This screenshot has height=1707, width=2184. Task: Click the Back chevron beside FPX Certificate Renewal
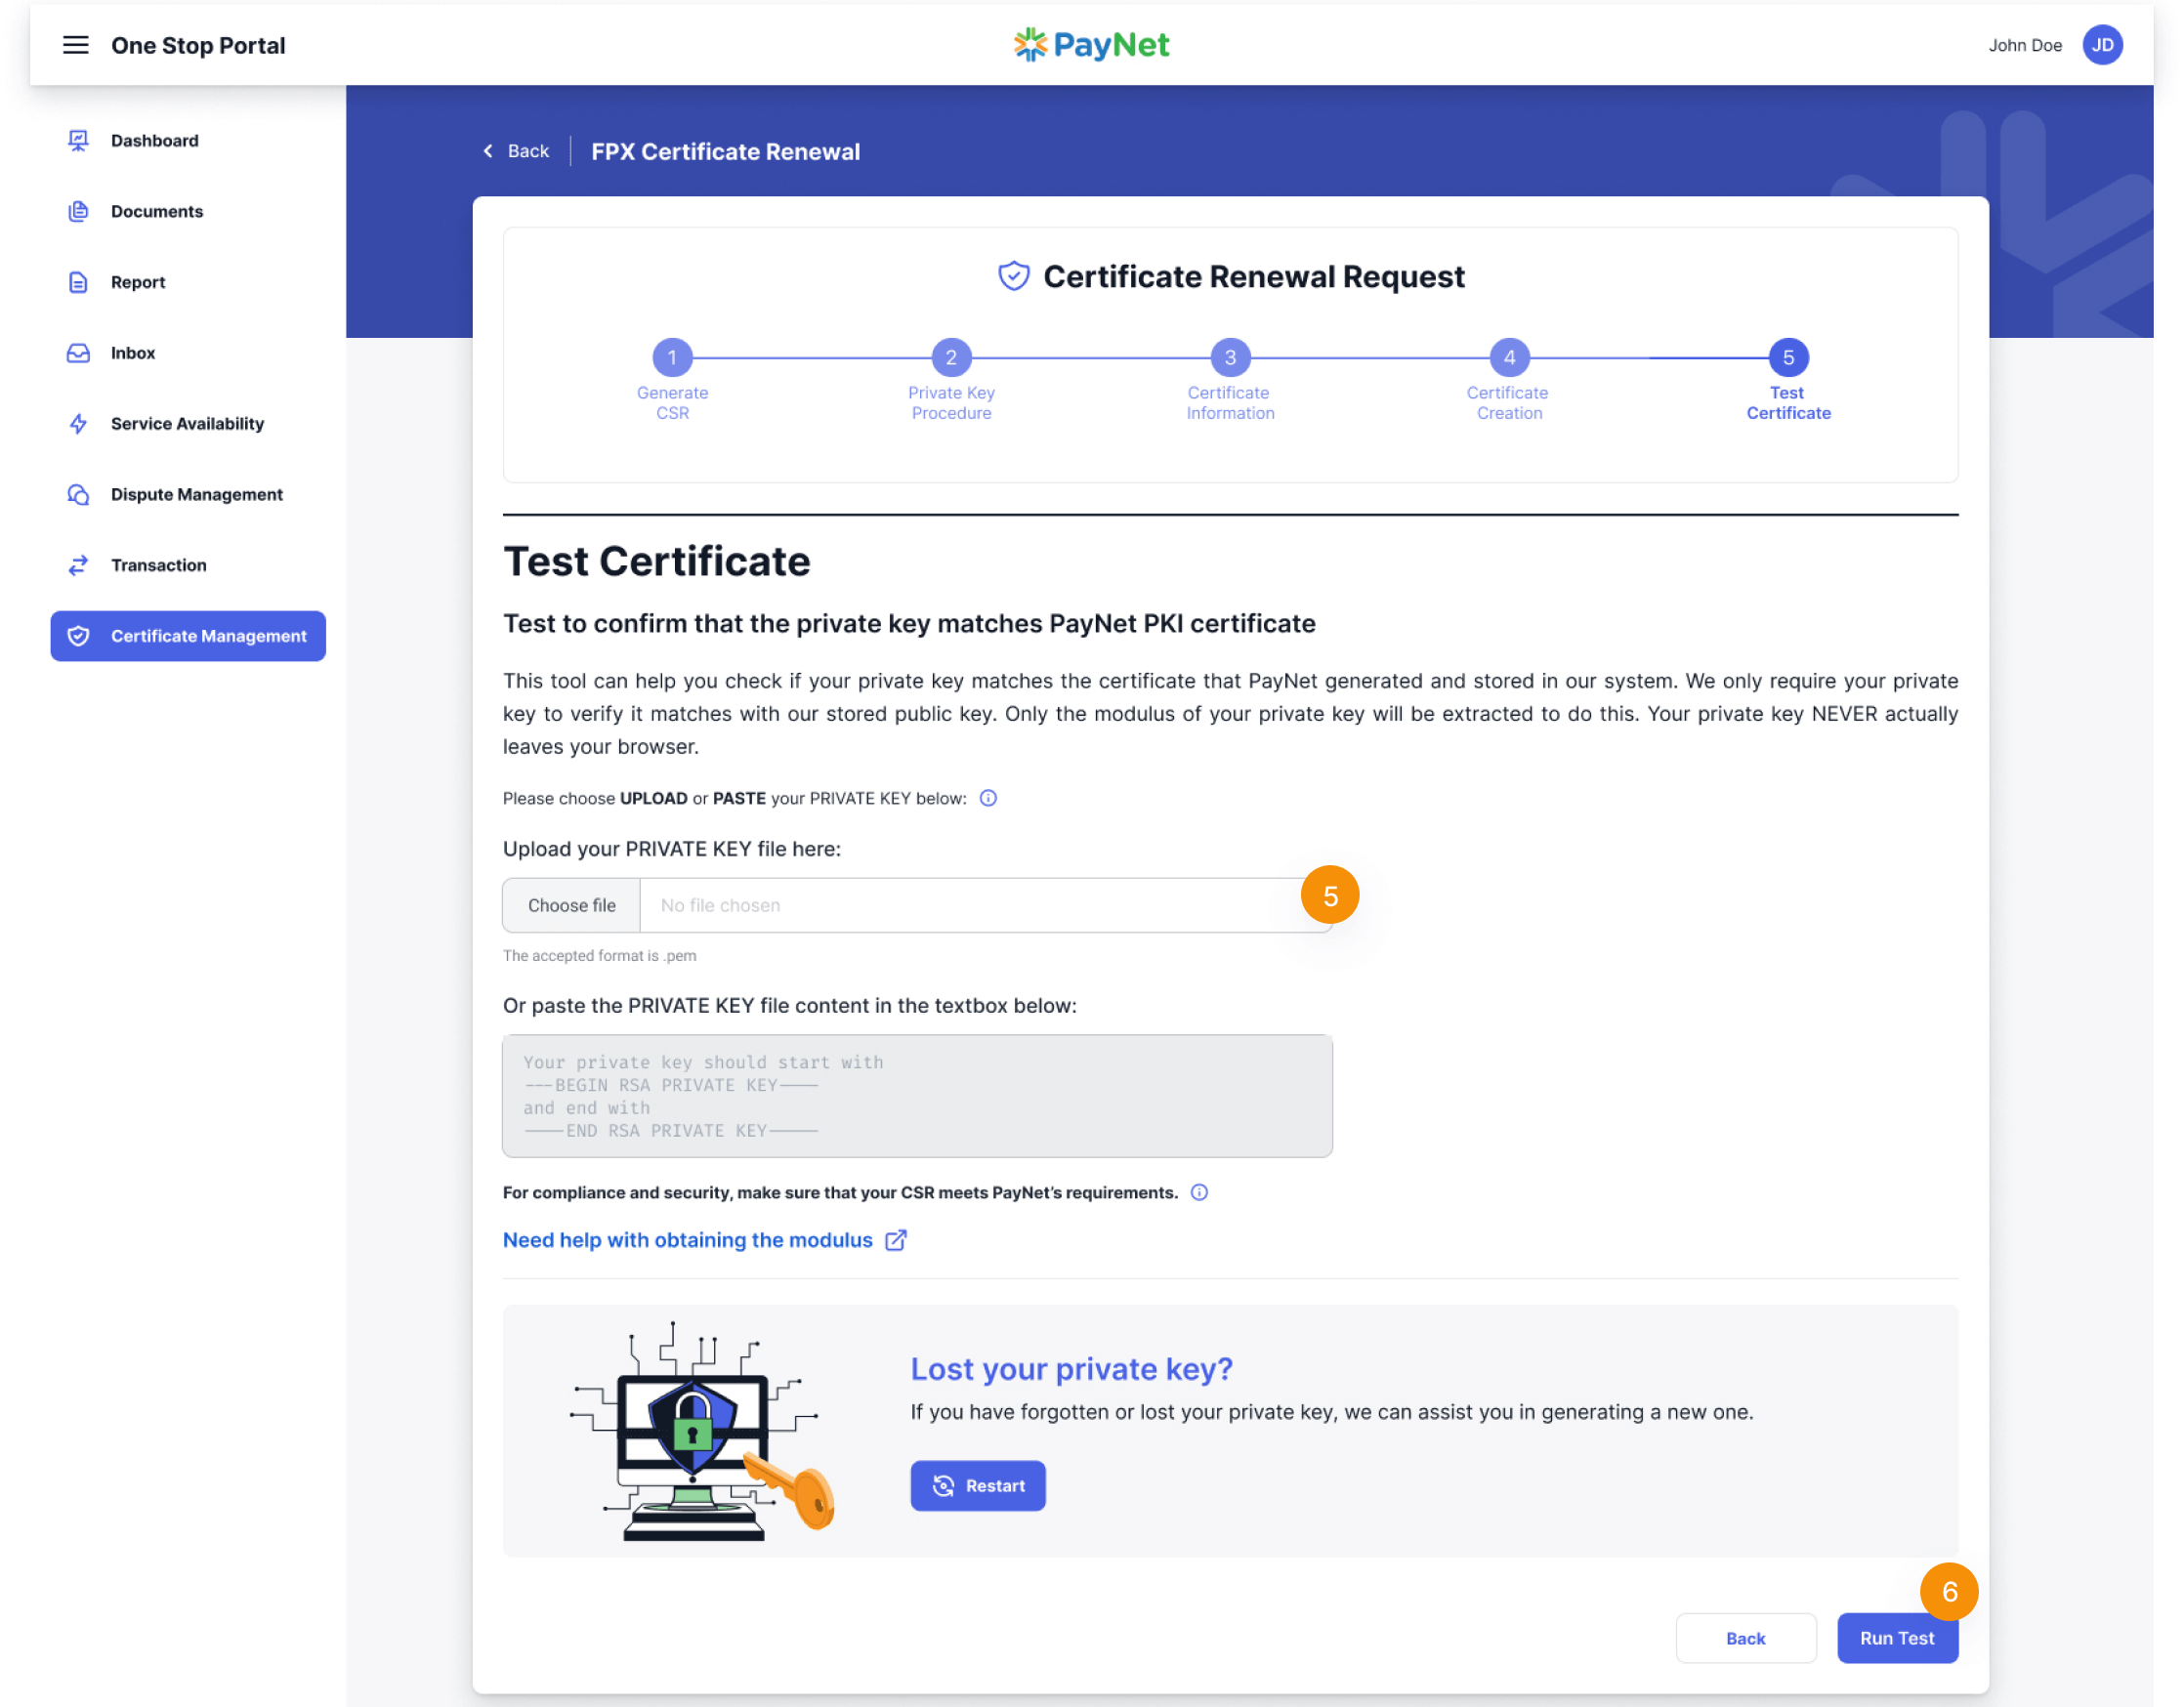pos(488,150)
